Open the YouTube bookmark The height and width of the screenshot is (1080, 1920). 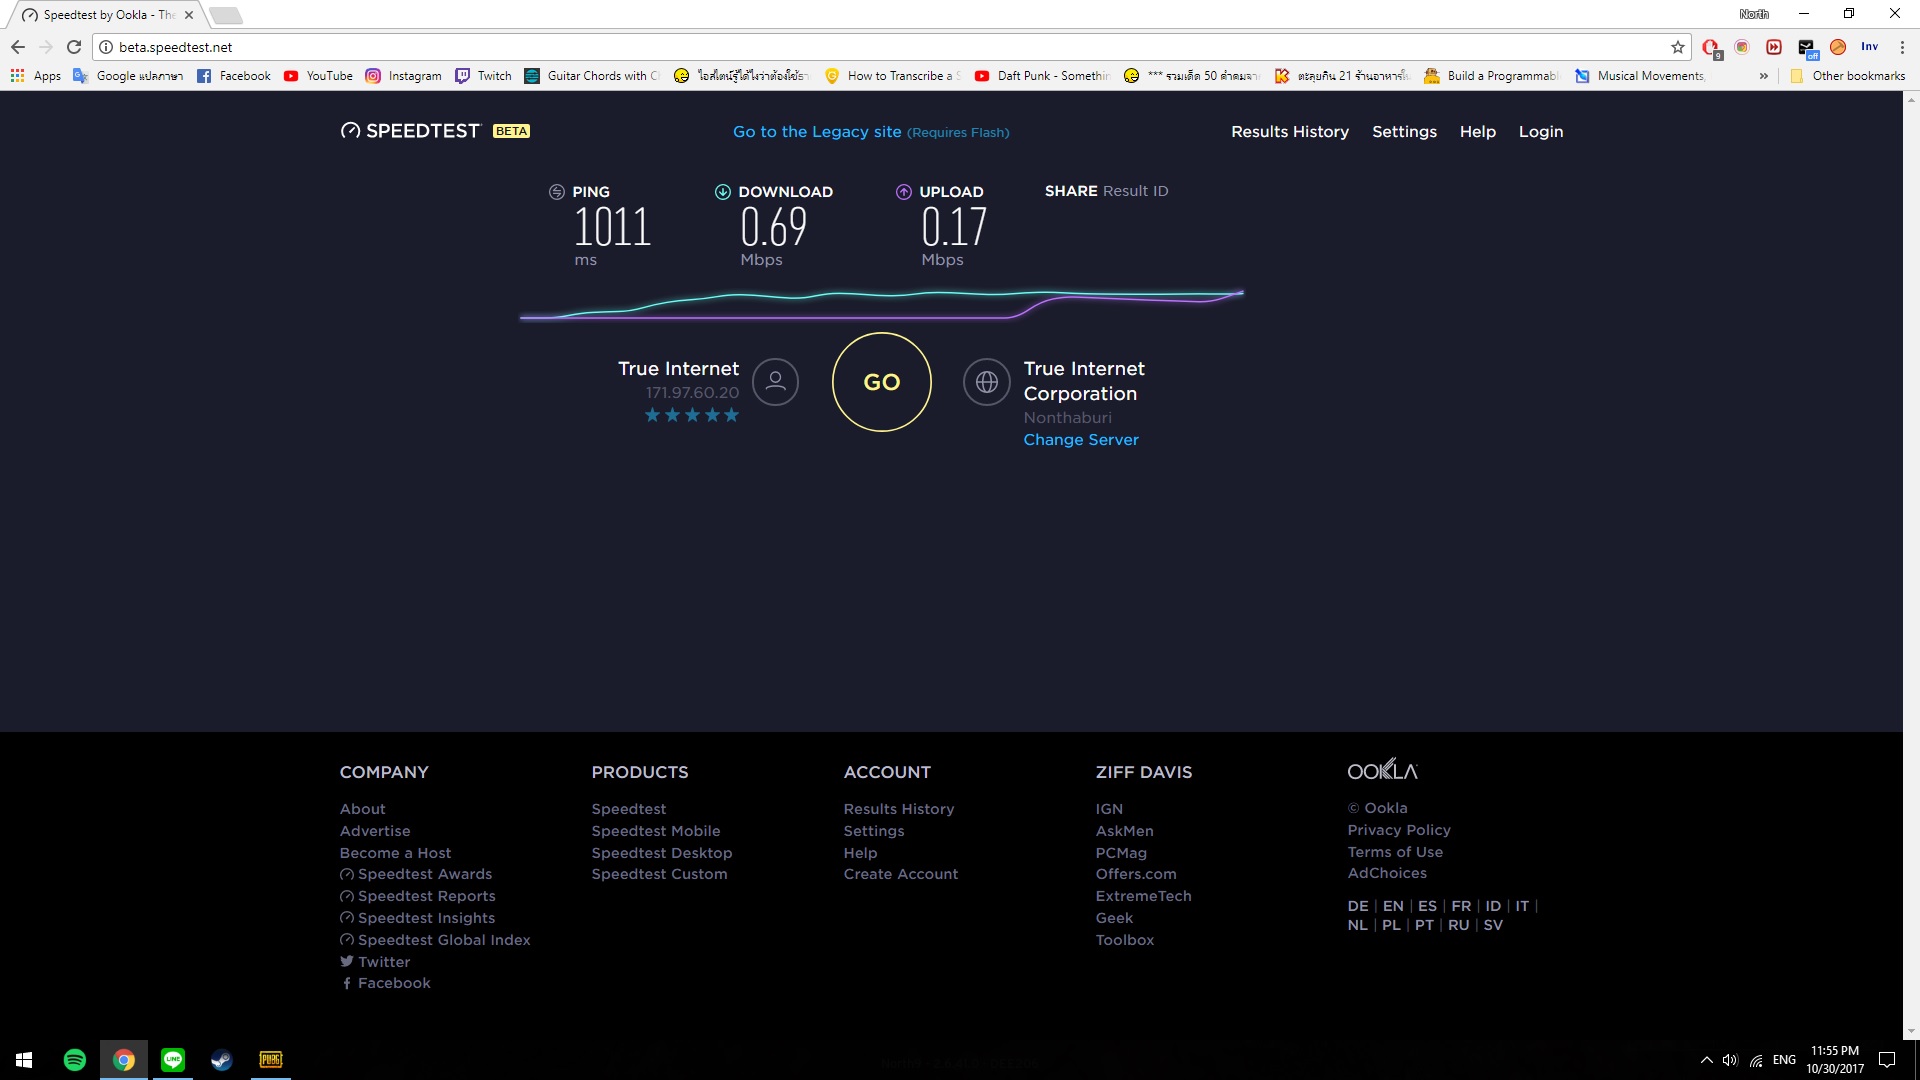319,76
